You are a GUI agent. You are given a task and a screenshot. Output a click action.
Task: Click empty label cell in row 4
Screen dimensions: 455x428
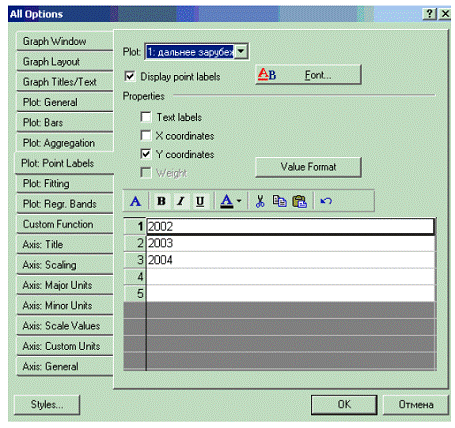(290, 277)
